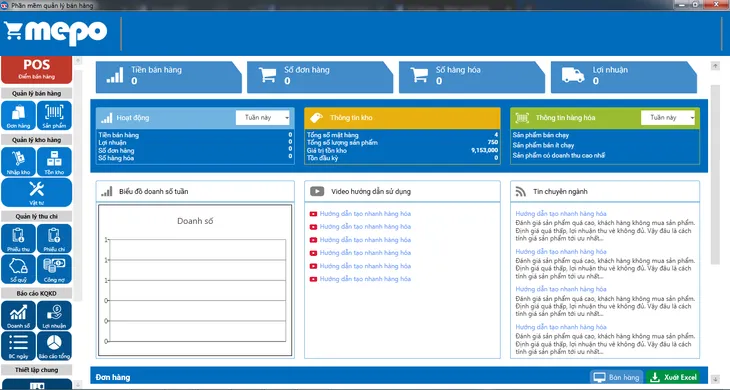
Task: Click the Tổng số lượng sản phẩm row
Action: tap(402, 142)
